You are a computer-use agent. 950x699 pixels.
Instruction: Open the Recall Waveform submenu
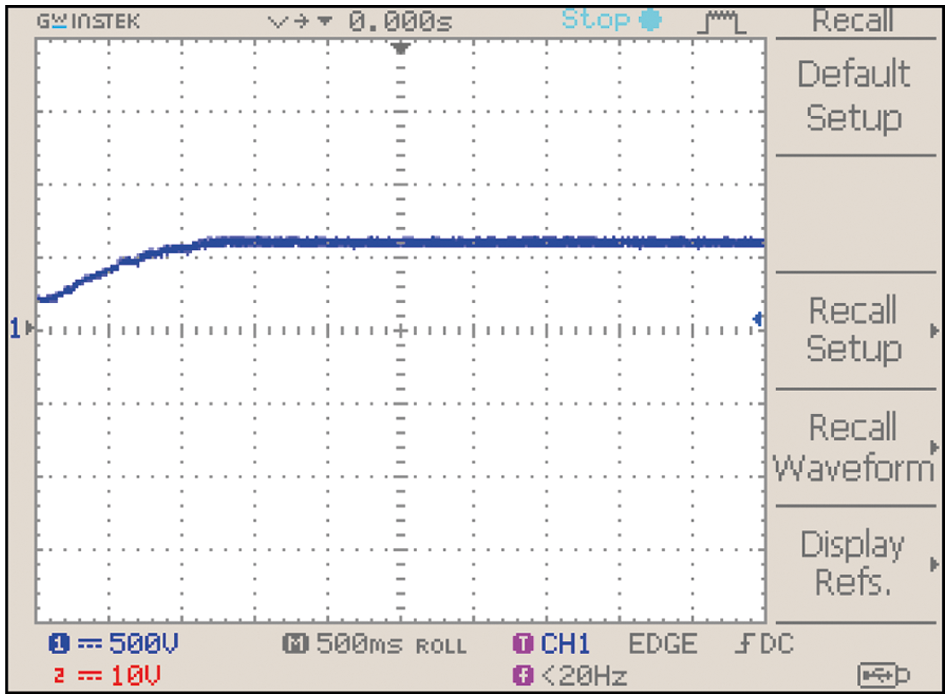point(853,447)
